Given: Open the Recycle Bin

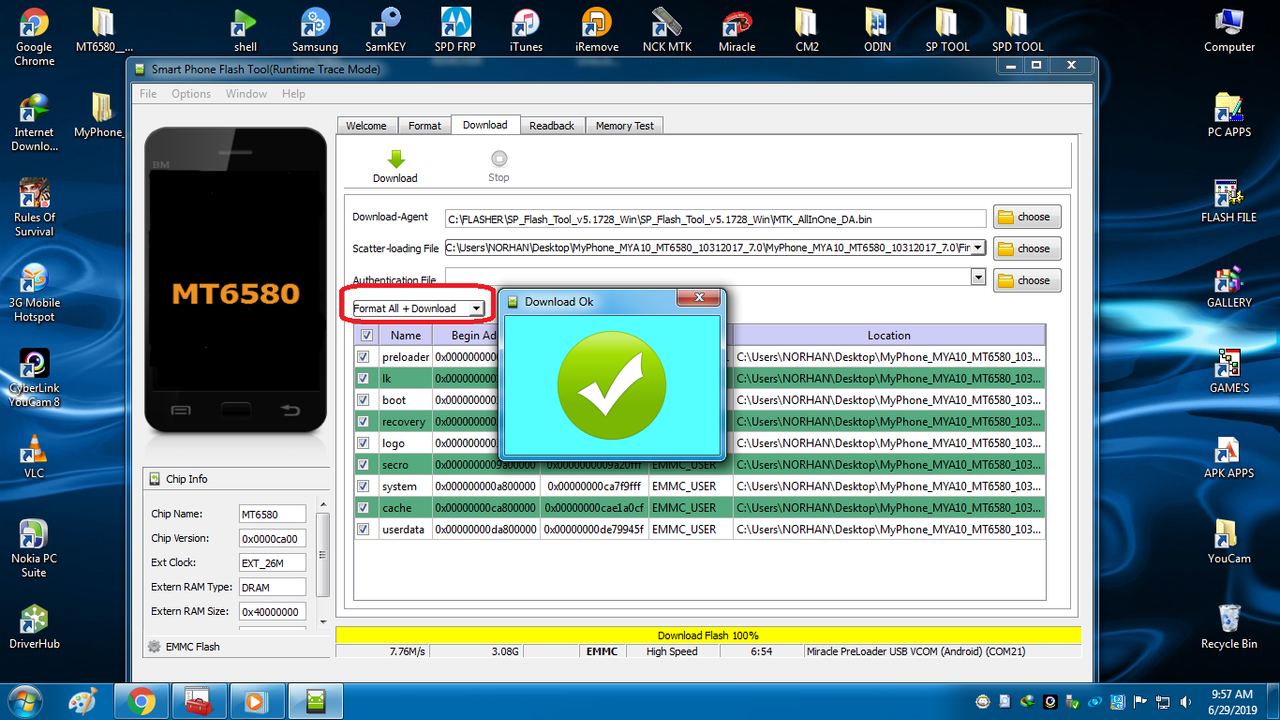Looking at the screenshot, I should [1229, 627].
